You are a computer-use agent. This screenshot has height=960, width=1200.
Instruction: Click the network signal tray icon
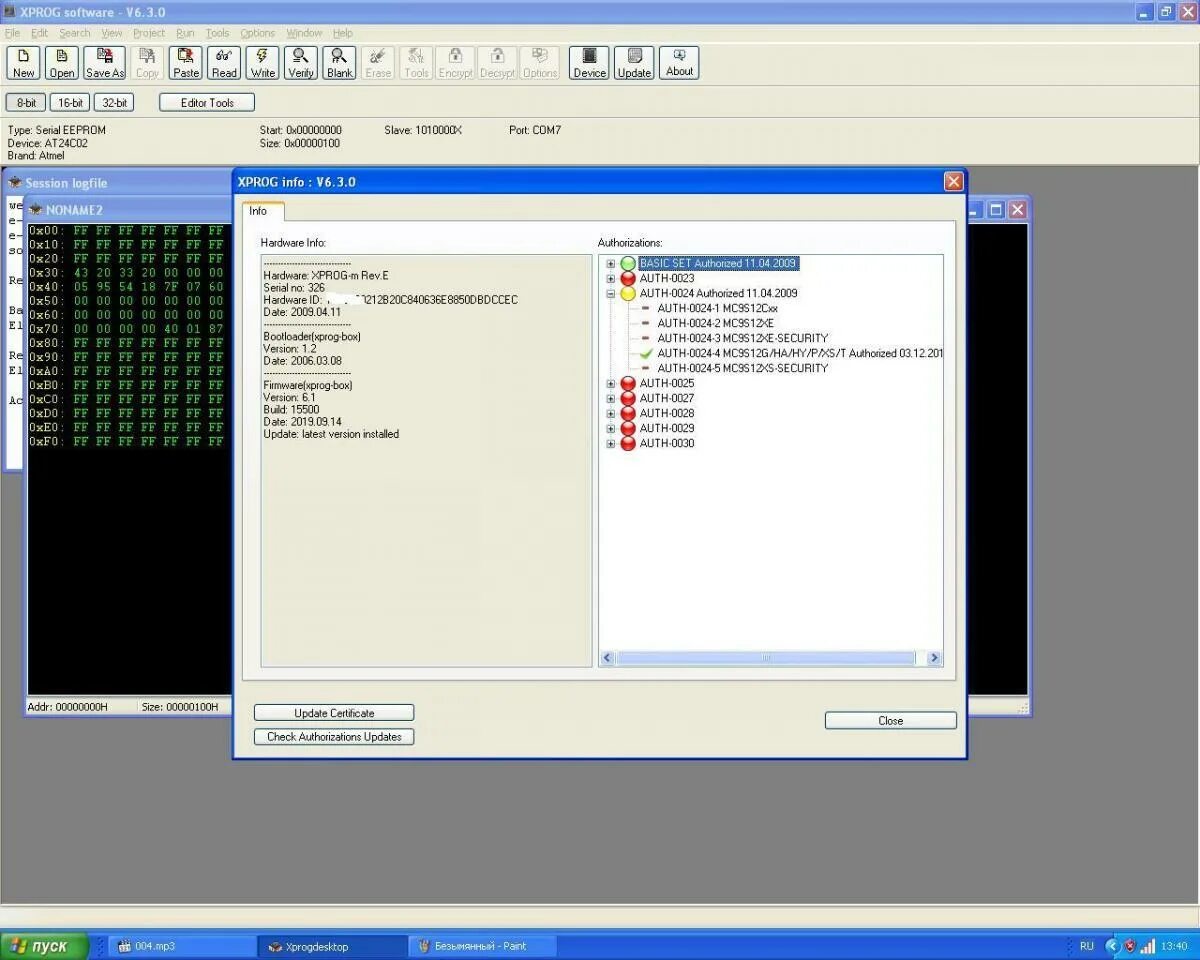1148,946
